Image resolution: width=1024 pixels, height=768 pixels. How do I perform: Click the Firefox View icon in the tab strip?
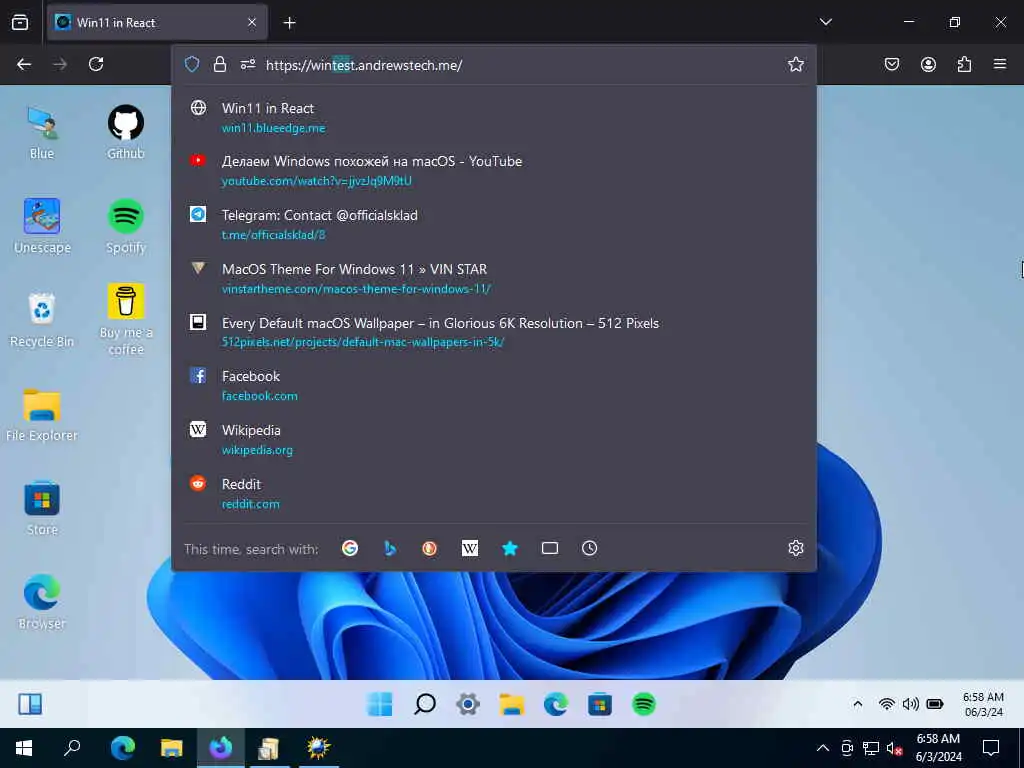[20, 23]
